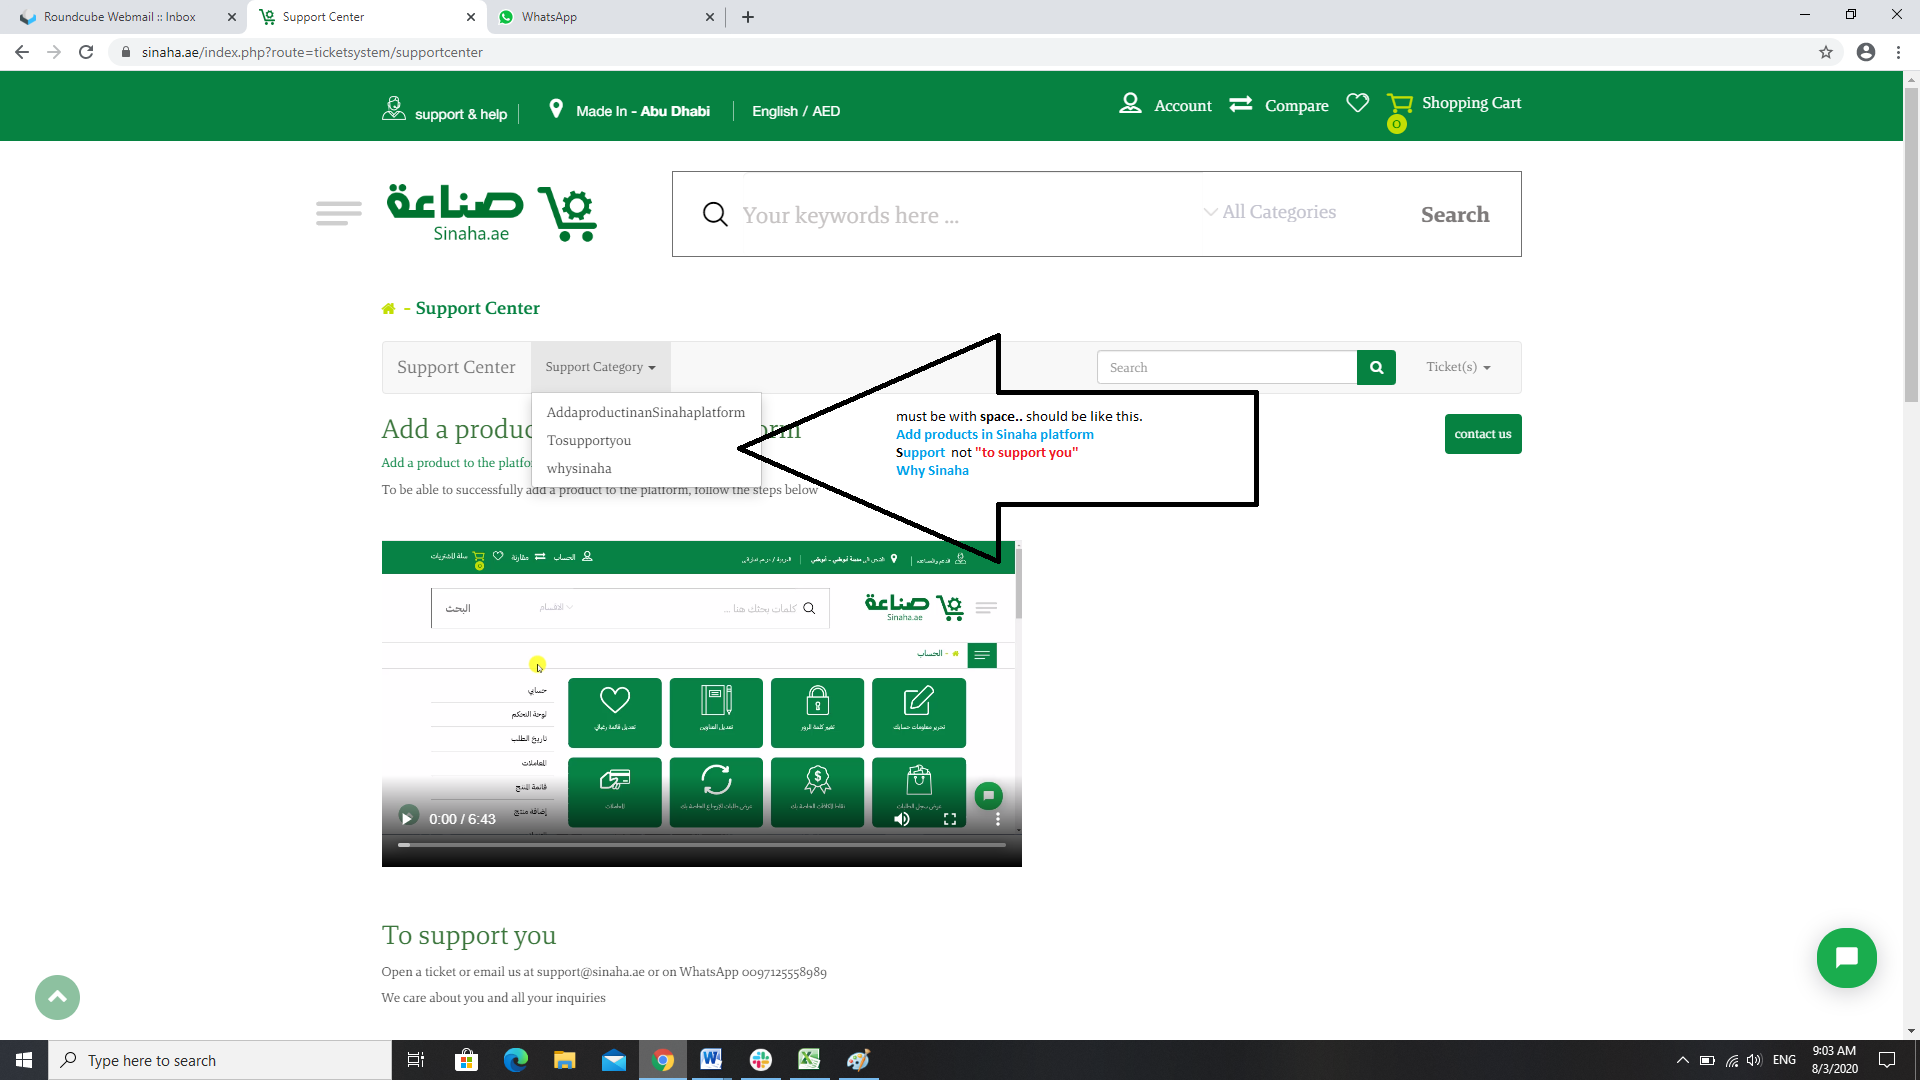Viewport: 1920px width, 1080px height.
Task: Open the Chrome profile icon
Action: (1866, 52)
